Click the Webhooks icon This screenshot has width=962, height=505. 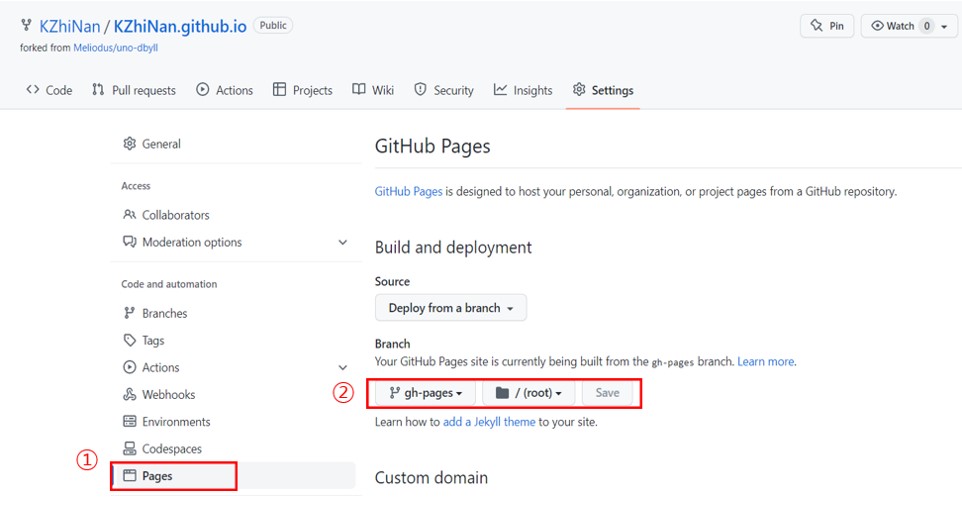[129, 394]
